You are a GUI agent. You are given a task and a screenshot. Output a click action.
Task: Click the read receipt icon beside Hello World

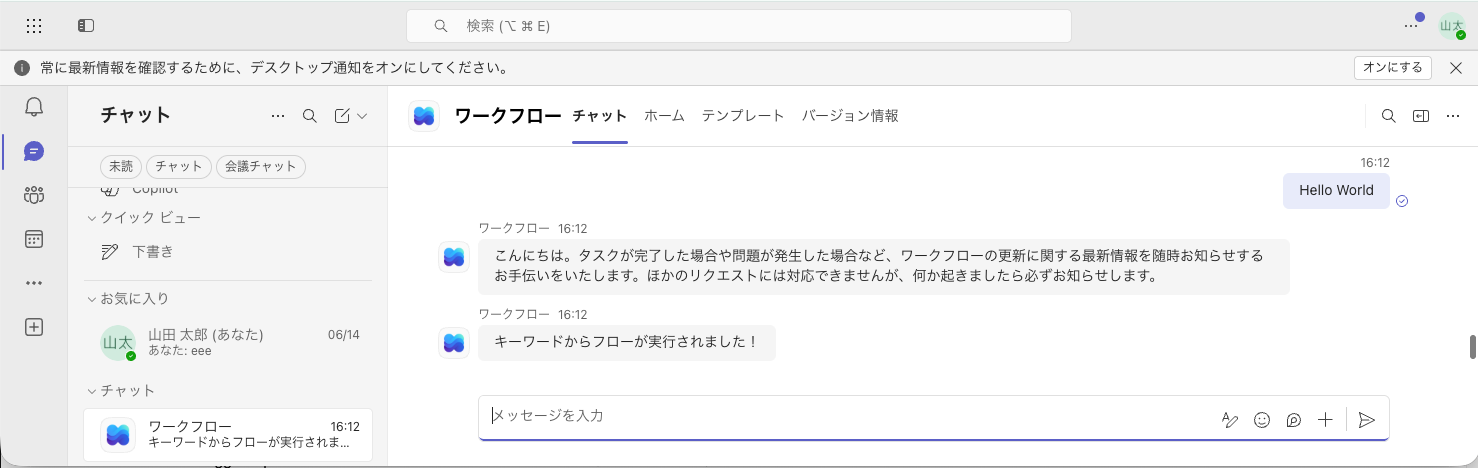pos(1402,201)
